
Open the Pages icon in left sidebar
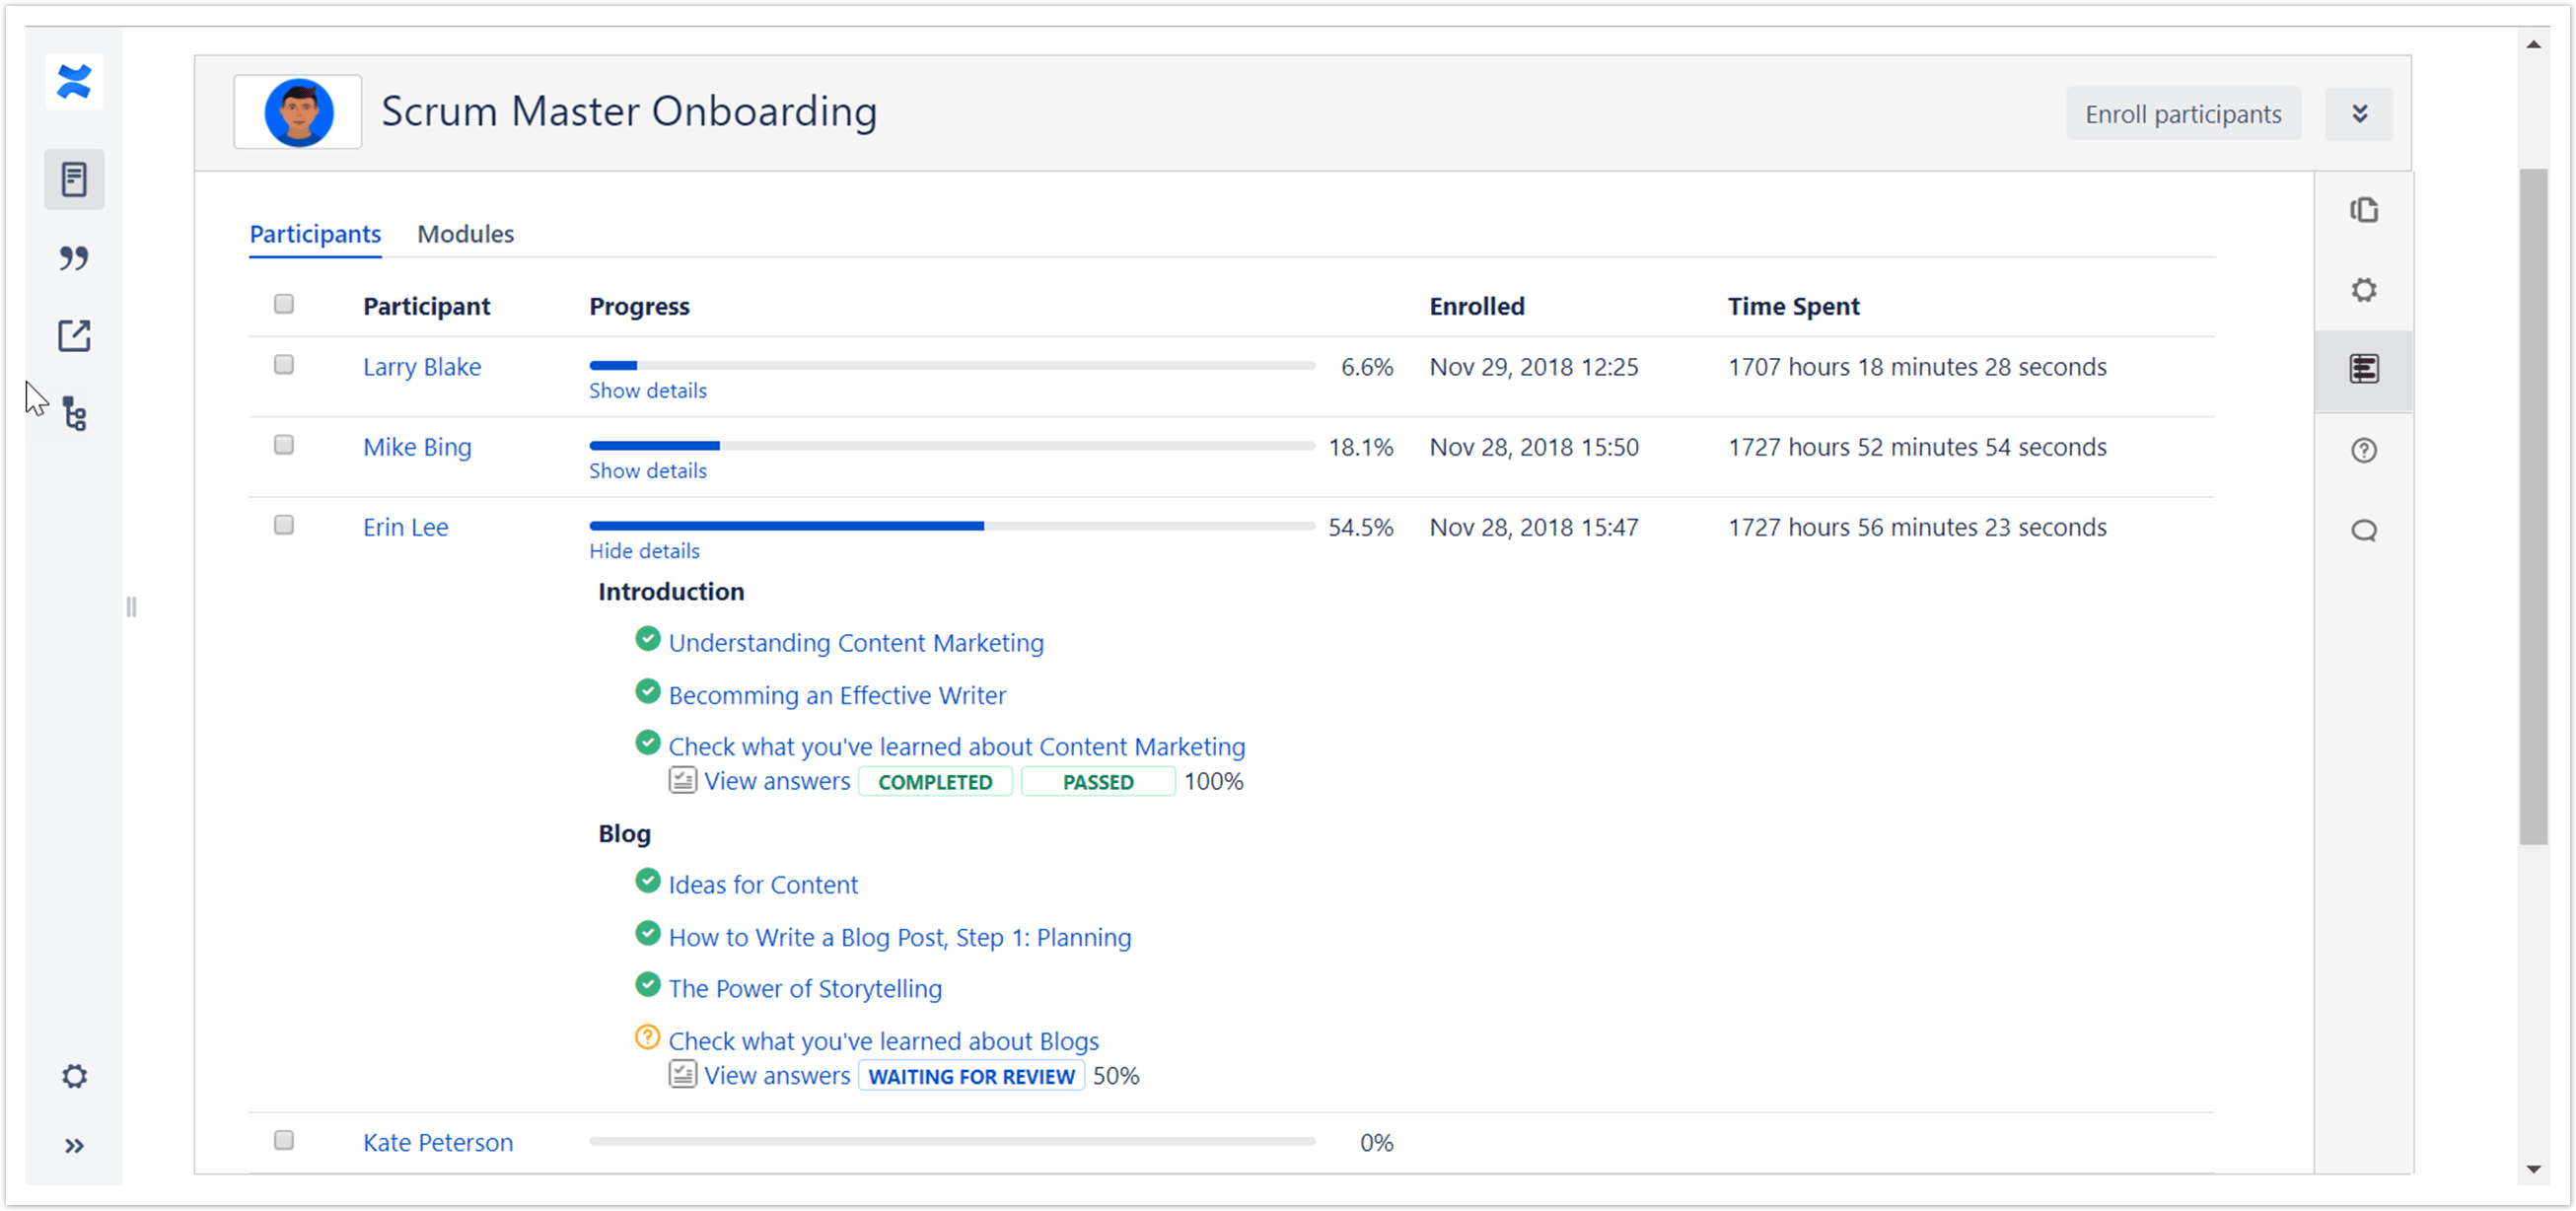[x=74, y=180]
